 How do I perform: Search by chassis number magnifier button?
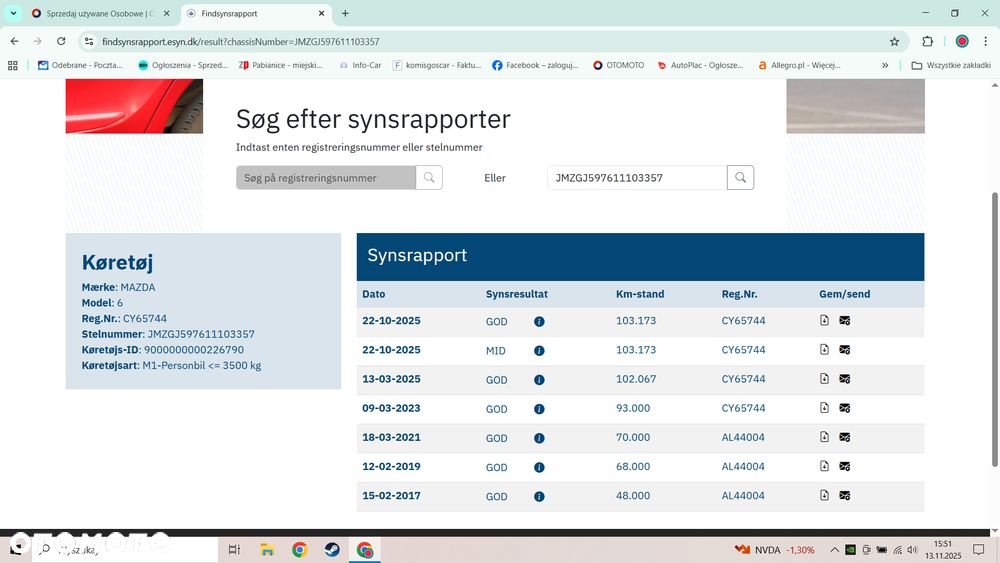740,178
